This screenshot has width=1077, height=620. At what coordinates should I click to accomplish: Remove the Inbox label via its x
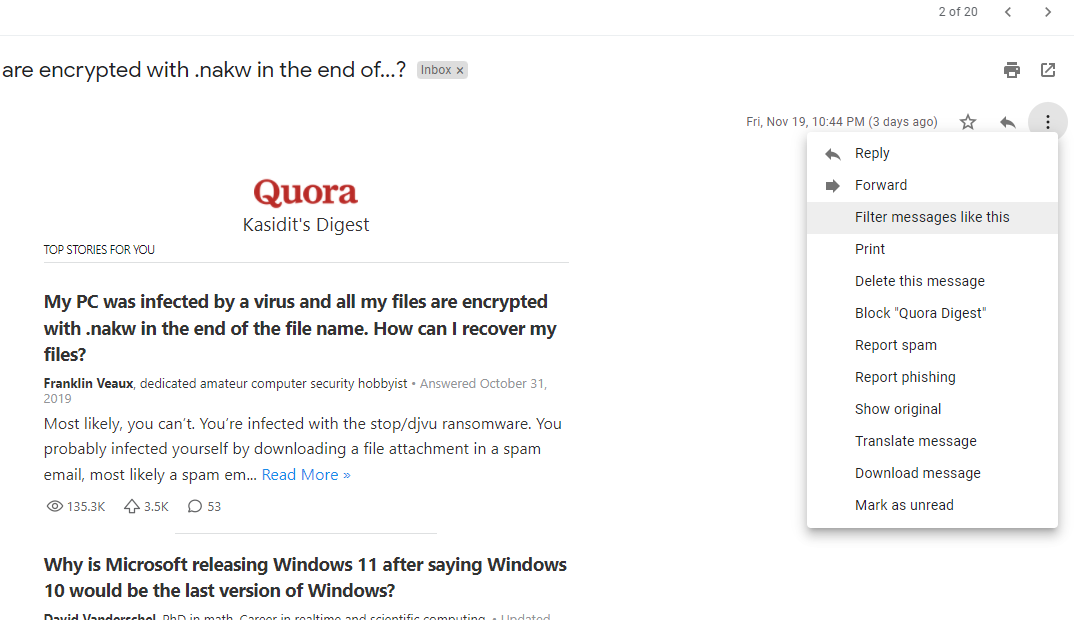click(460, 70)
